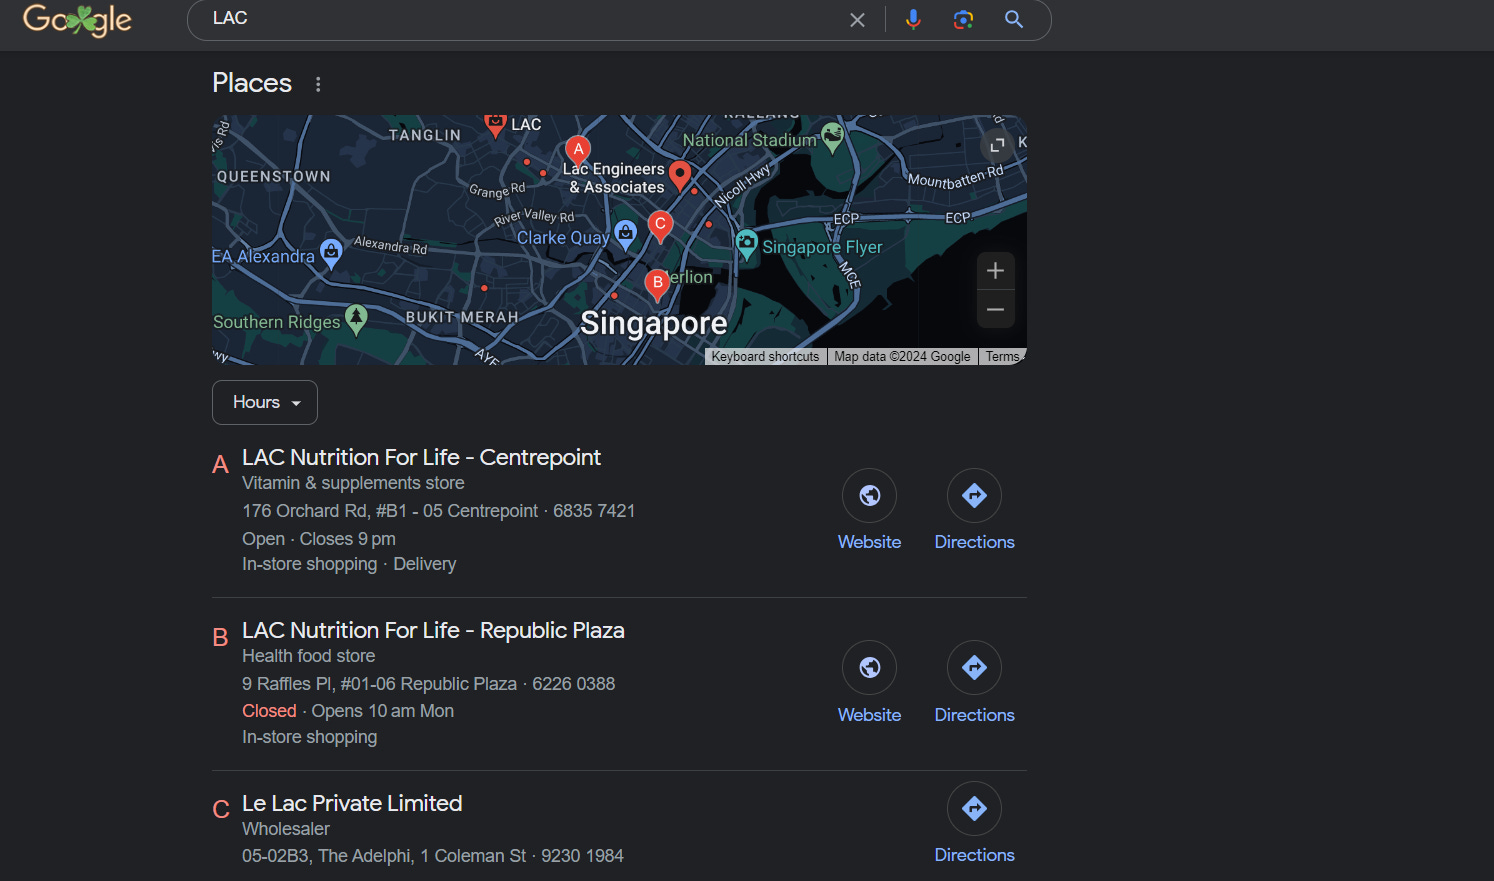The image size is (1494, 881).
Task: Click 'Open · Closes 9 pm' text
Action: (319, 539)
